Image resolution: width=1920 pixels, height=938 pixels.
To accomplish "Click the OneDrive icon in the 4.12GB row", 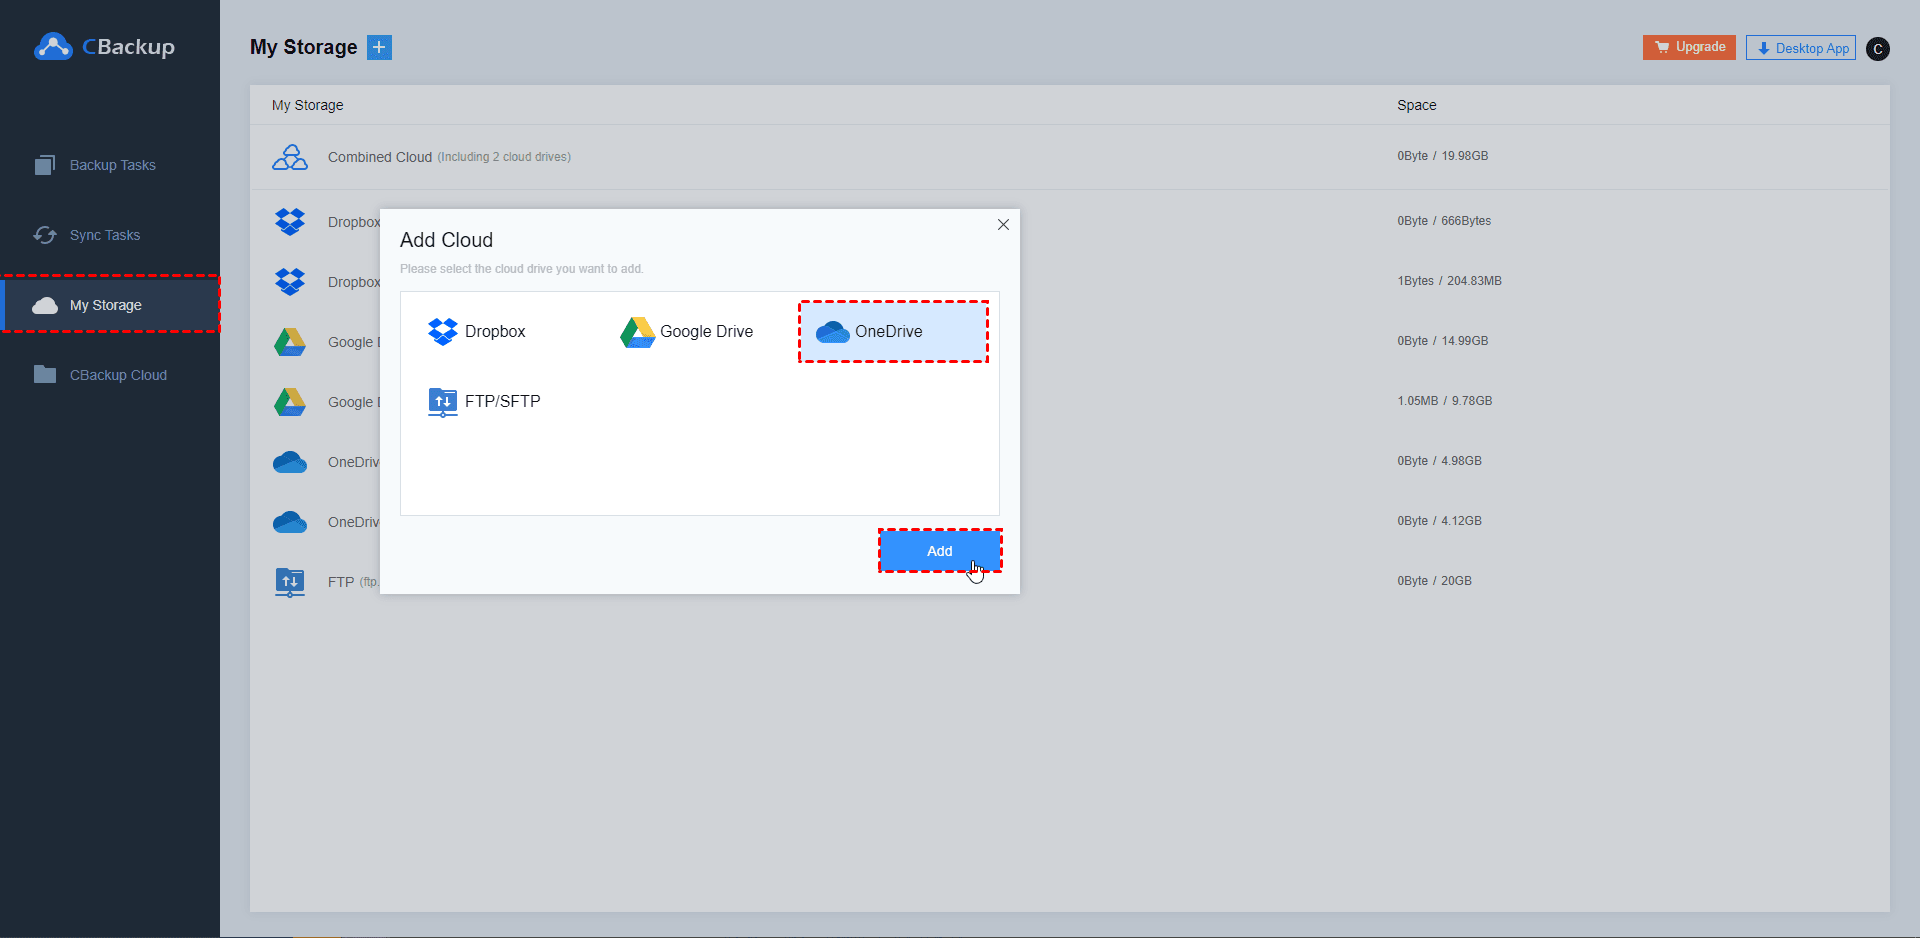I will click(x=290, y=522).
